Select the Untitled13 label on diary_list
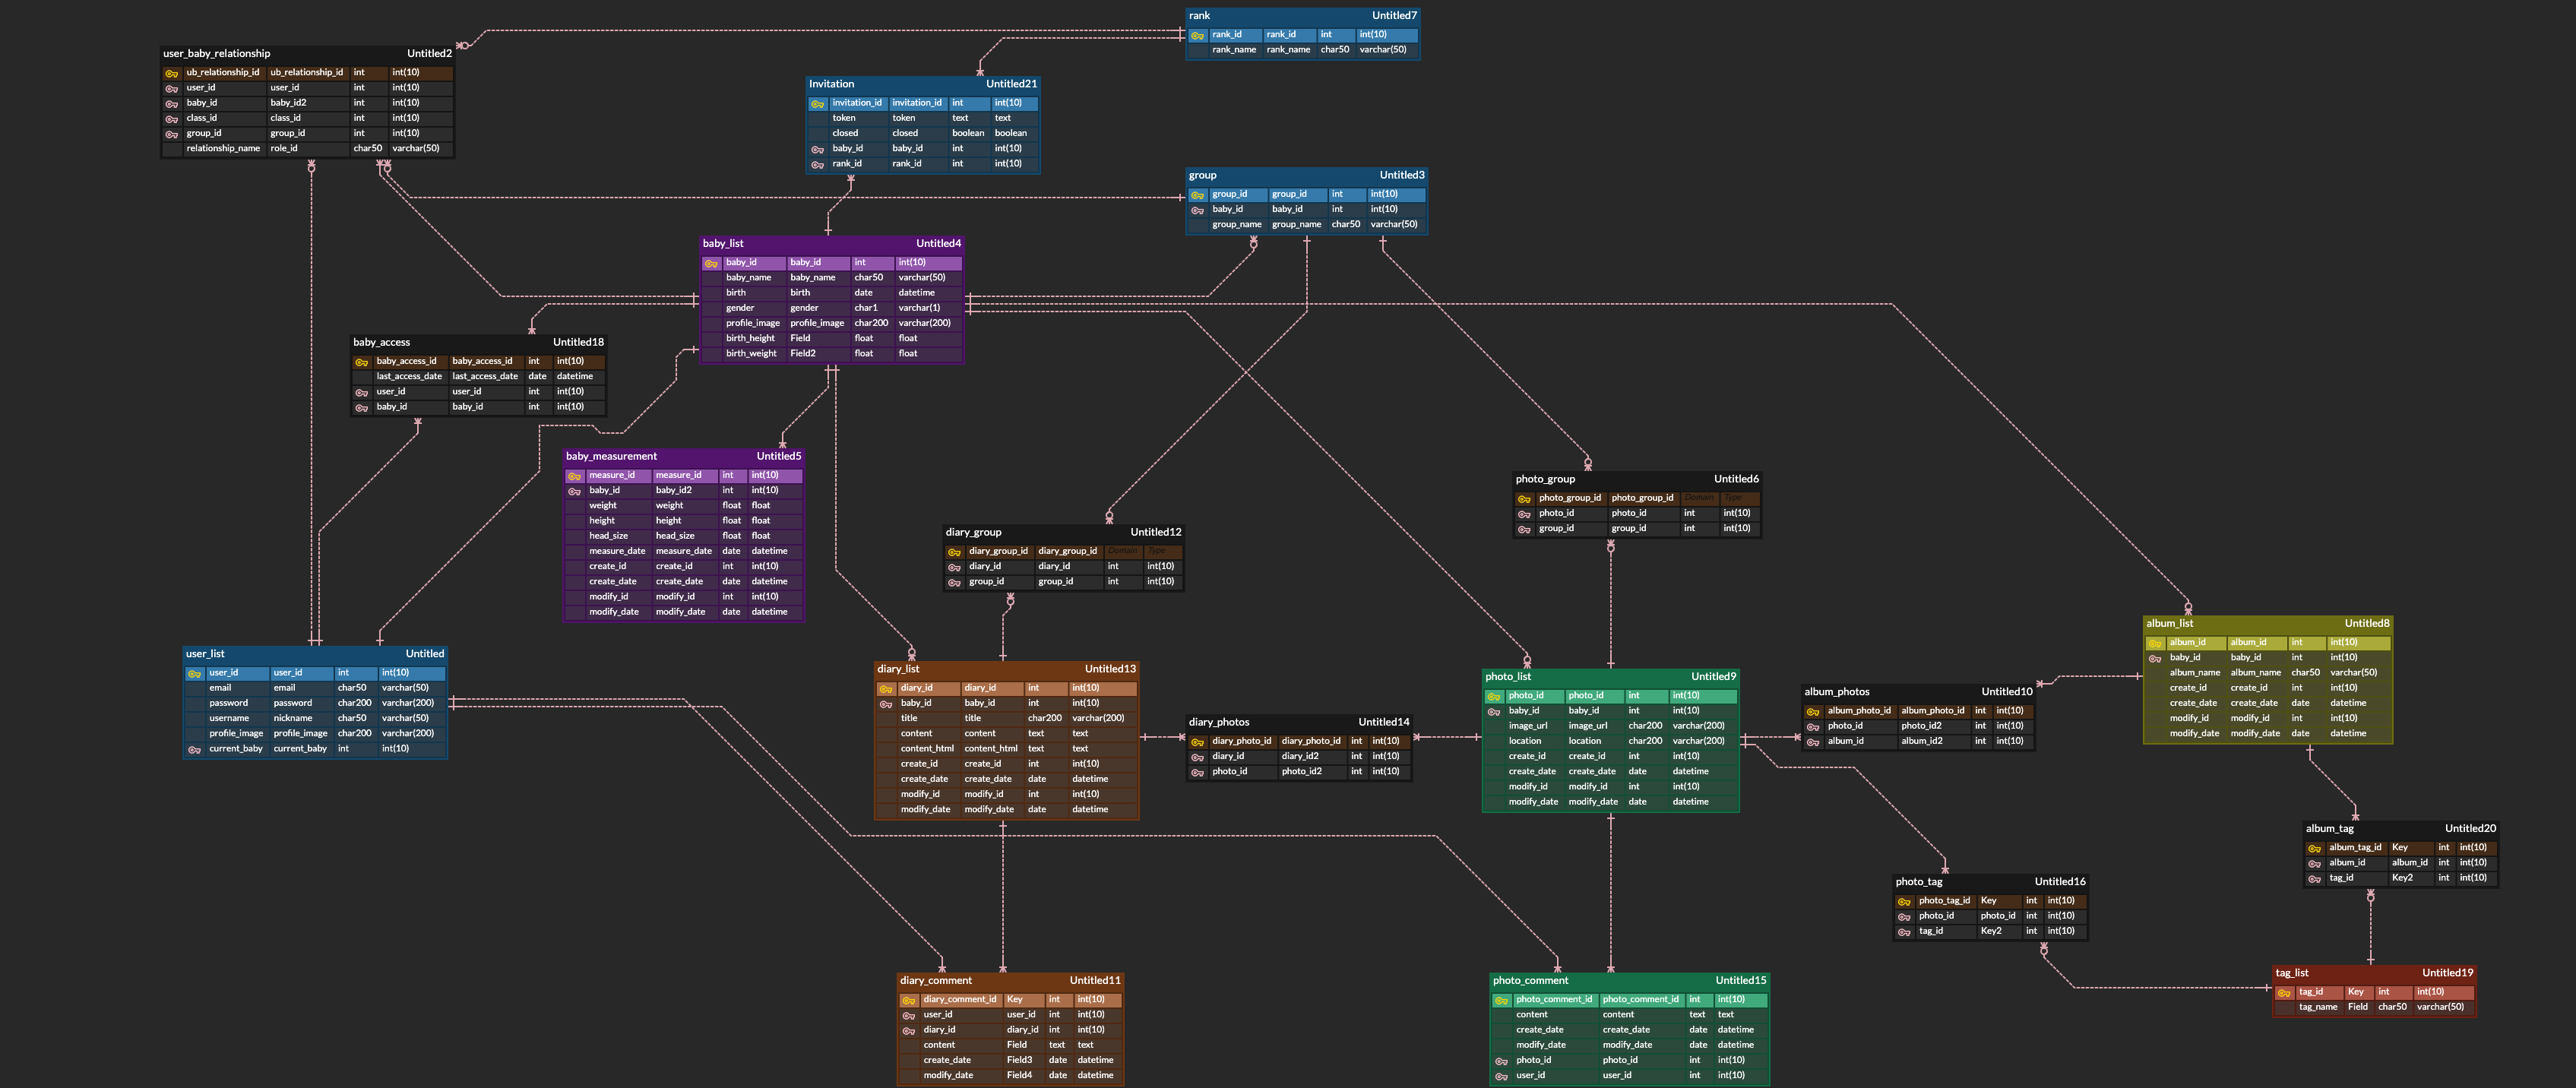 click(1110, 669)
